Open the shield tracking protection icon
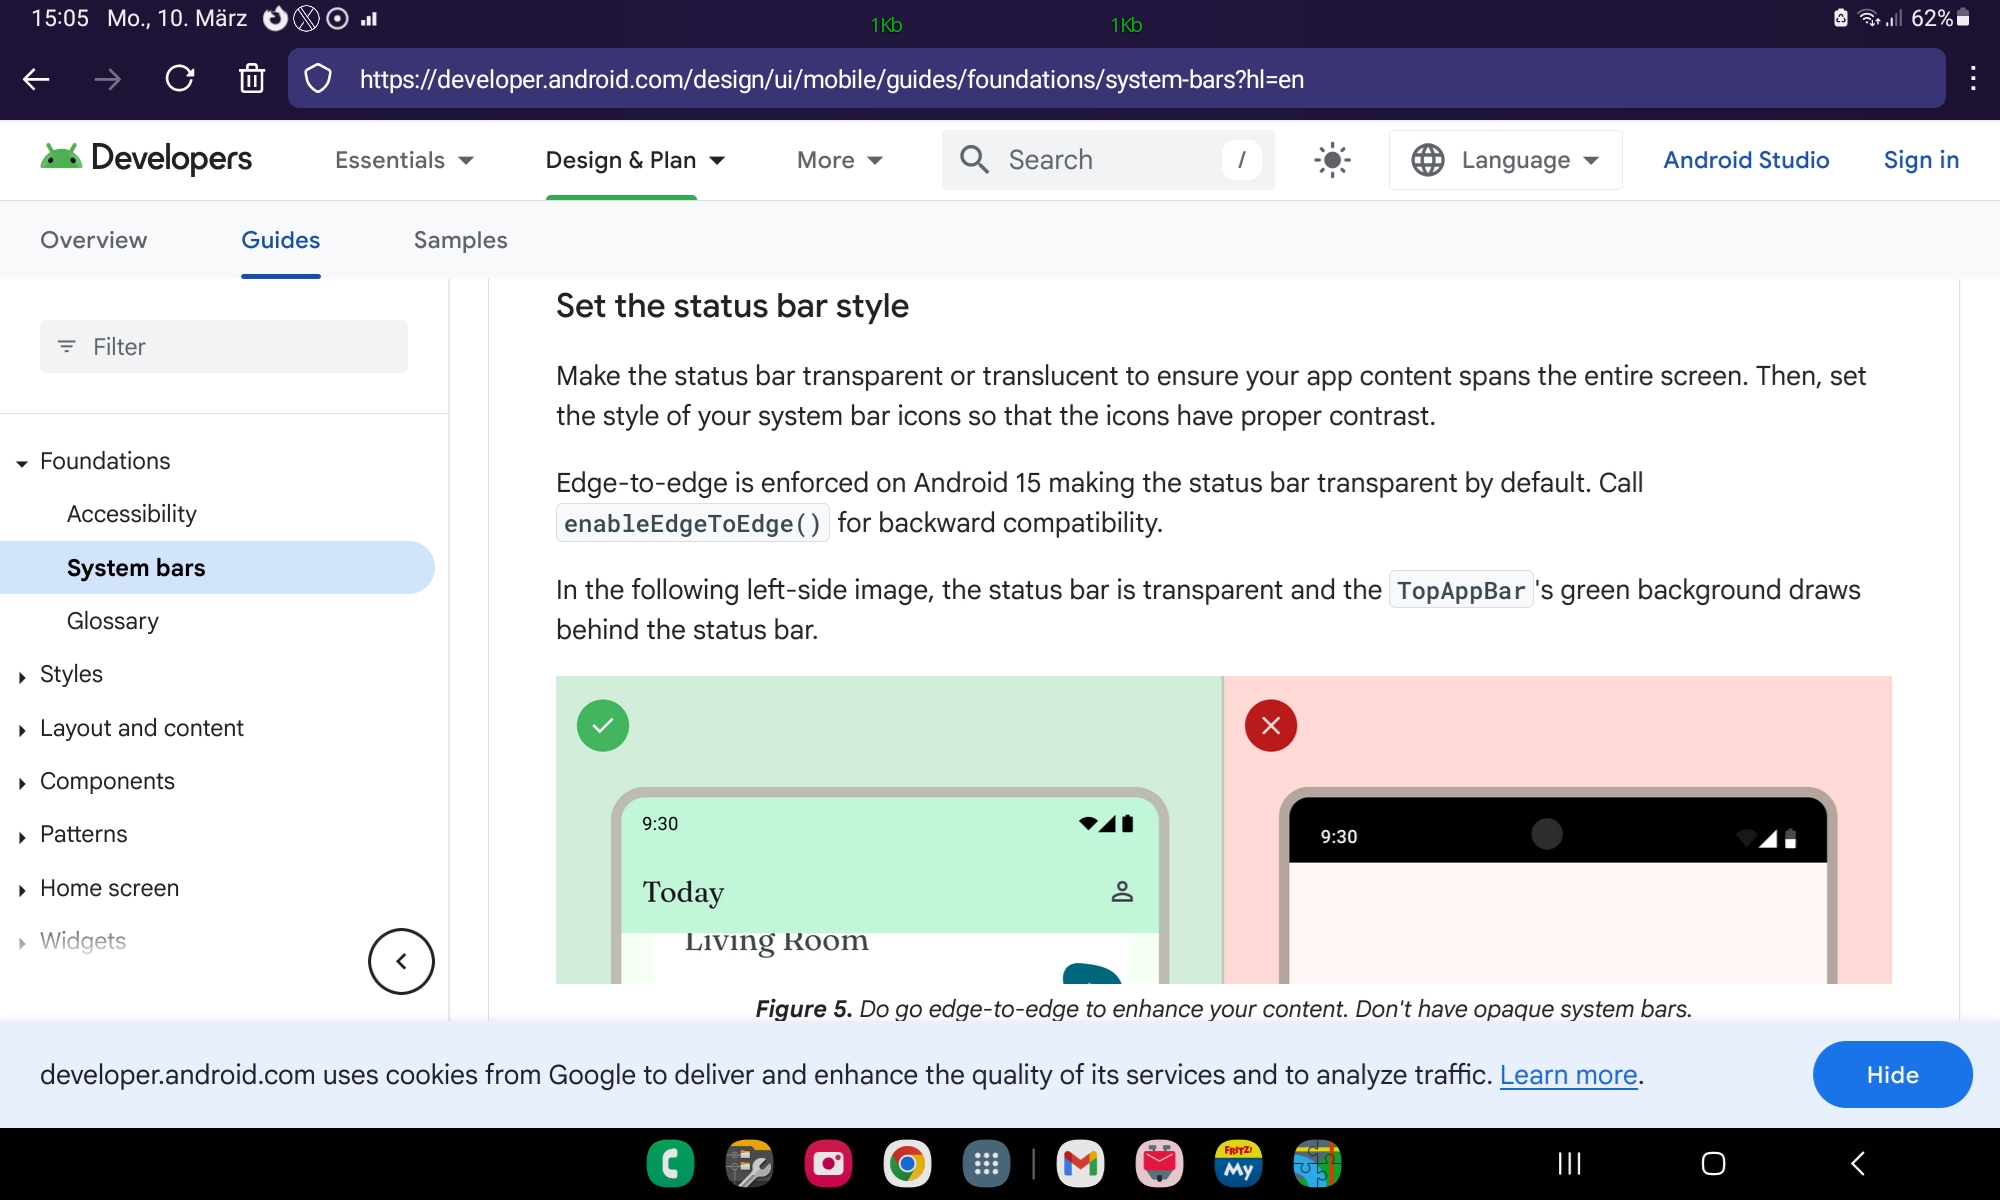The width and height of the screenshot is (2000, 1200). 318,79
